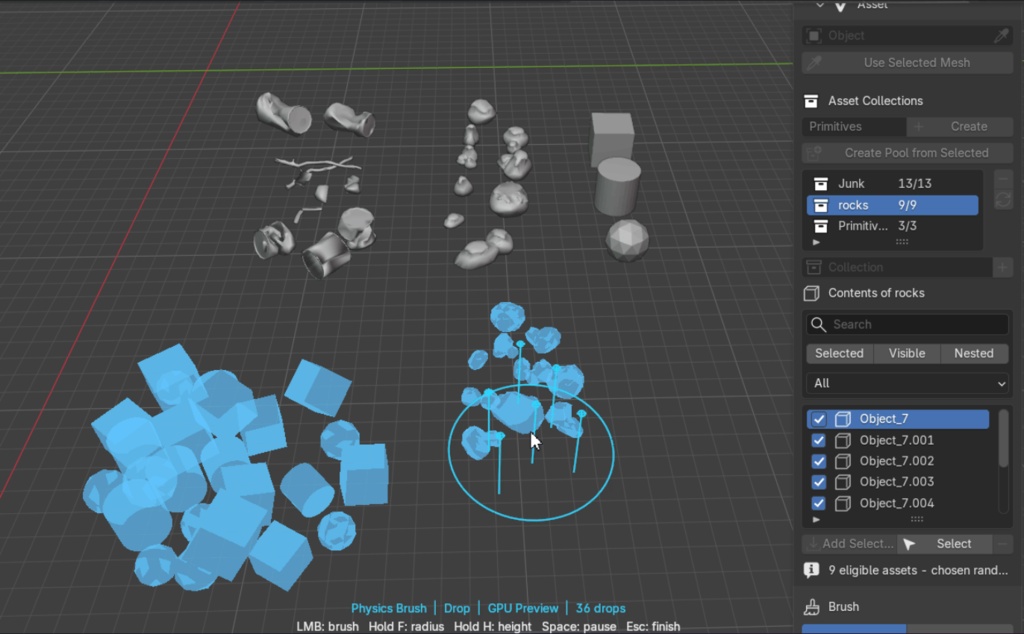This screenshot has width=1024, height=634.
Task: Click the info icon beside eligible assets message
Action: 811,570
